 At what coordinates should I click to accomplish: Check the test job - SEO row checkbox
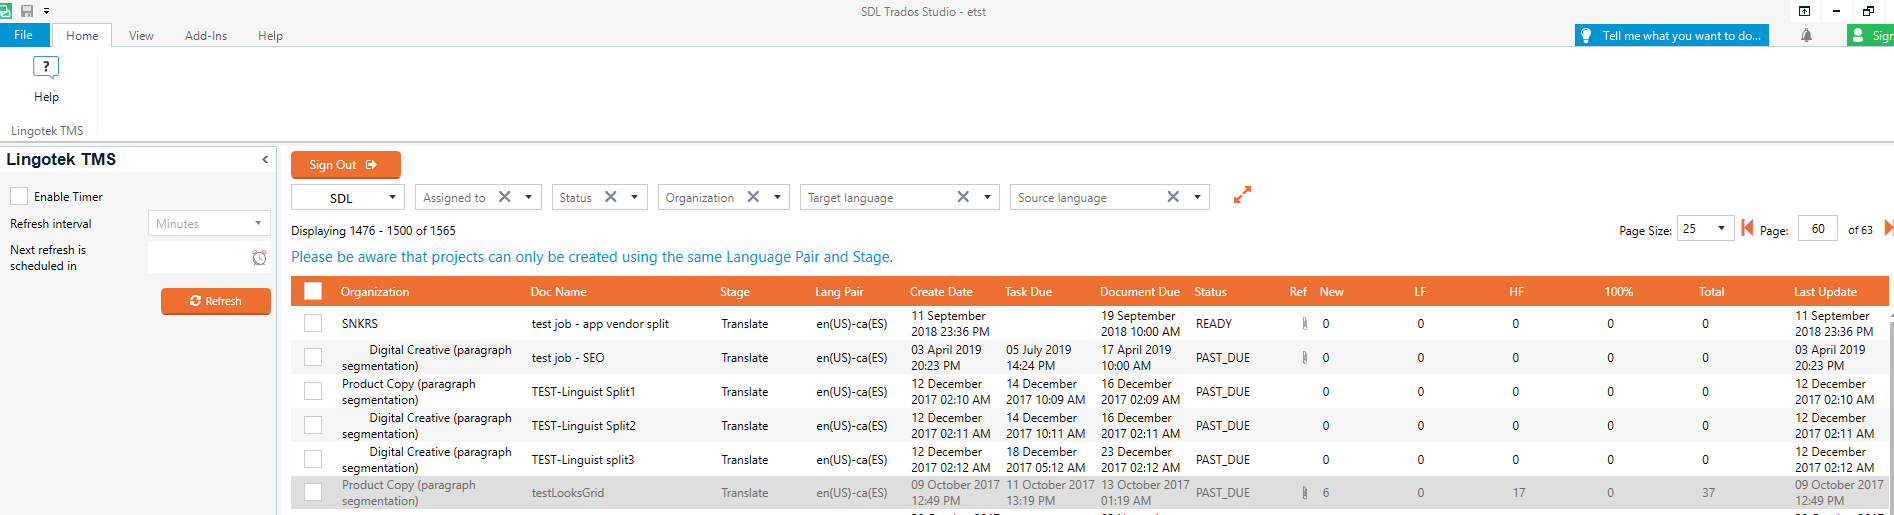pos(313,357)
